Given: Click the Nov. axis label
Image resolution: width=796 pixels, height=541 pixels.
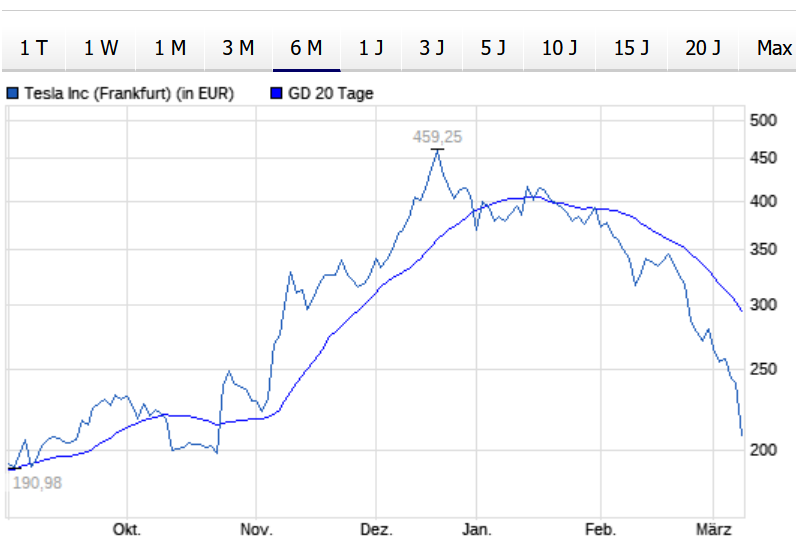Looking at the screenshot, I should [x=256, y=530].
